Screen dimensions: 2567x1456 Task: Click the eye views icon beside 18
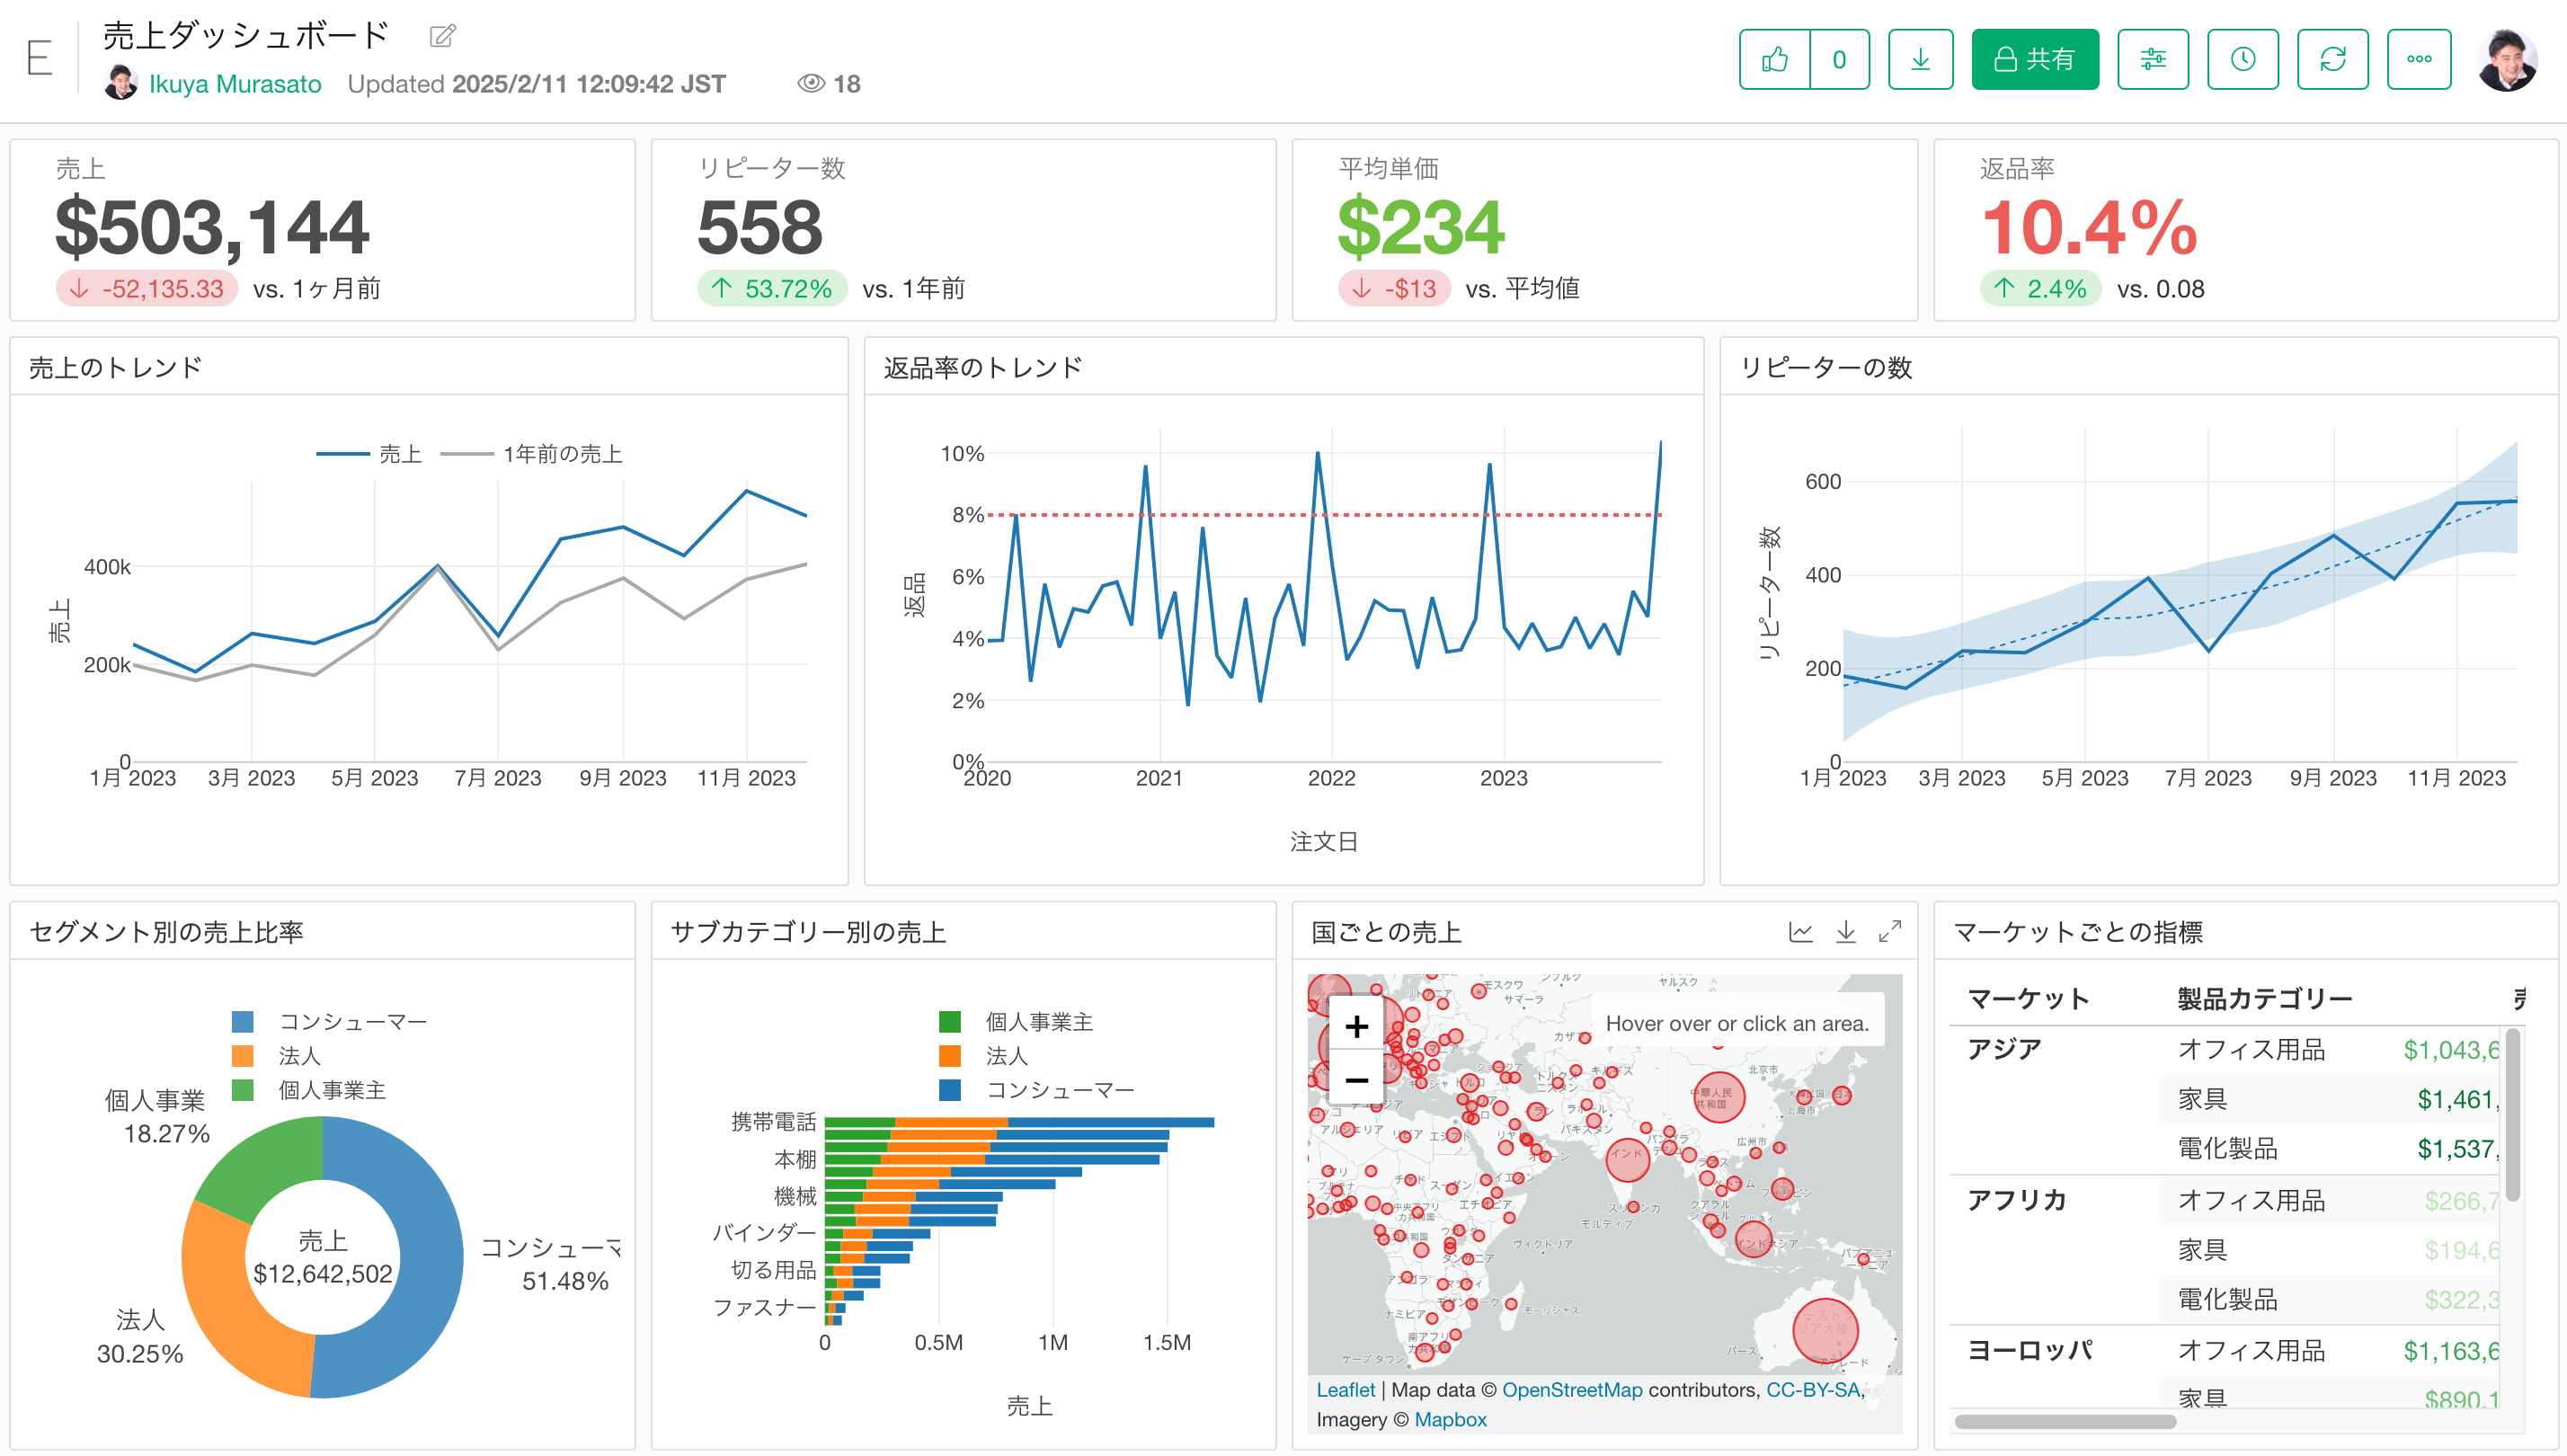point(811,84)
